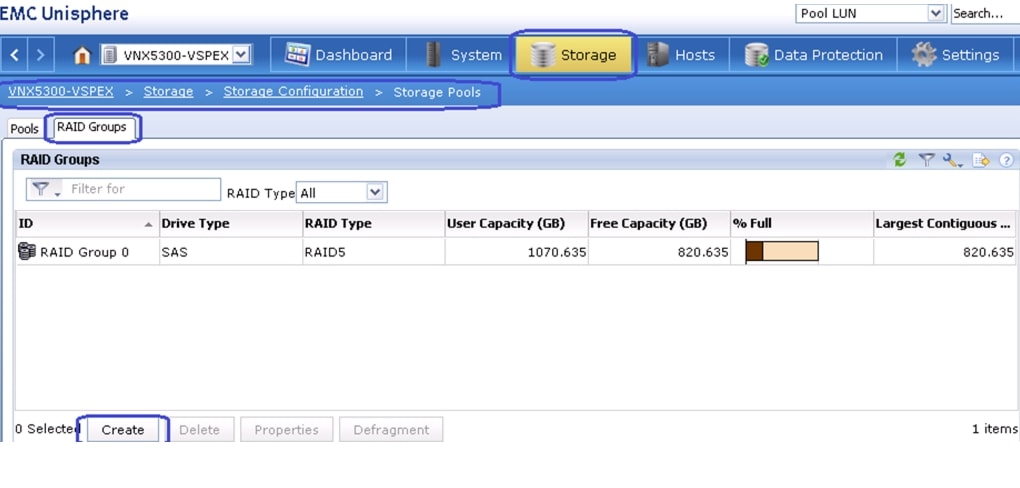Image resolution: width=1020 pixels, height=488 pixels.
Task: Go to home icon
Action: 82,55
